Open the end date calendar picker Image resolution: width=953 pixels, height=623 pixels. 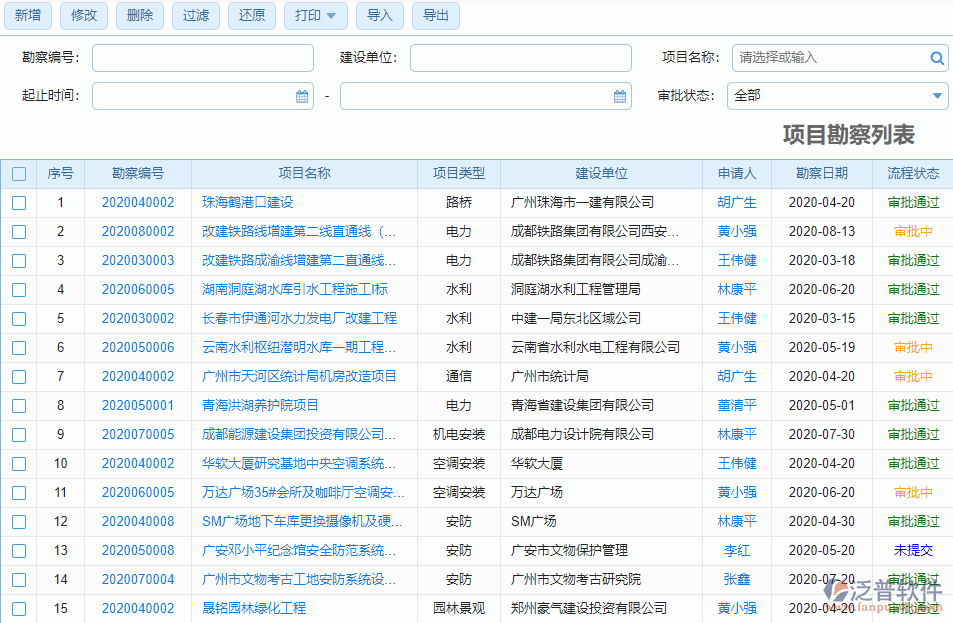coord(620,95)
